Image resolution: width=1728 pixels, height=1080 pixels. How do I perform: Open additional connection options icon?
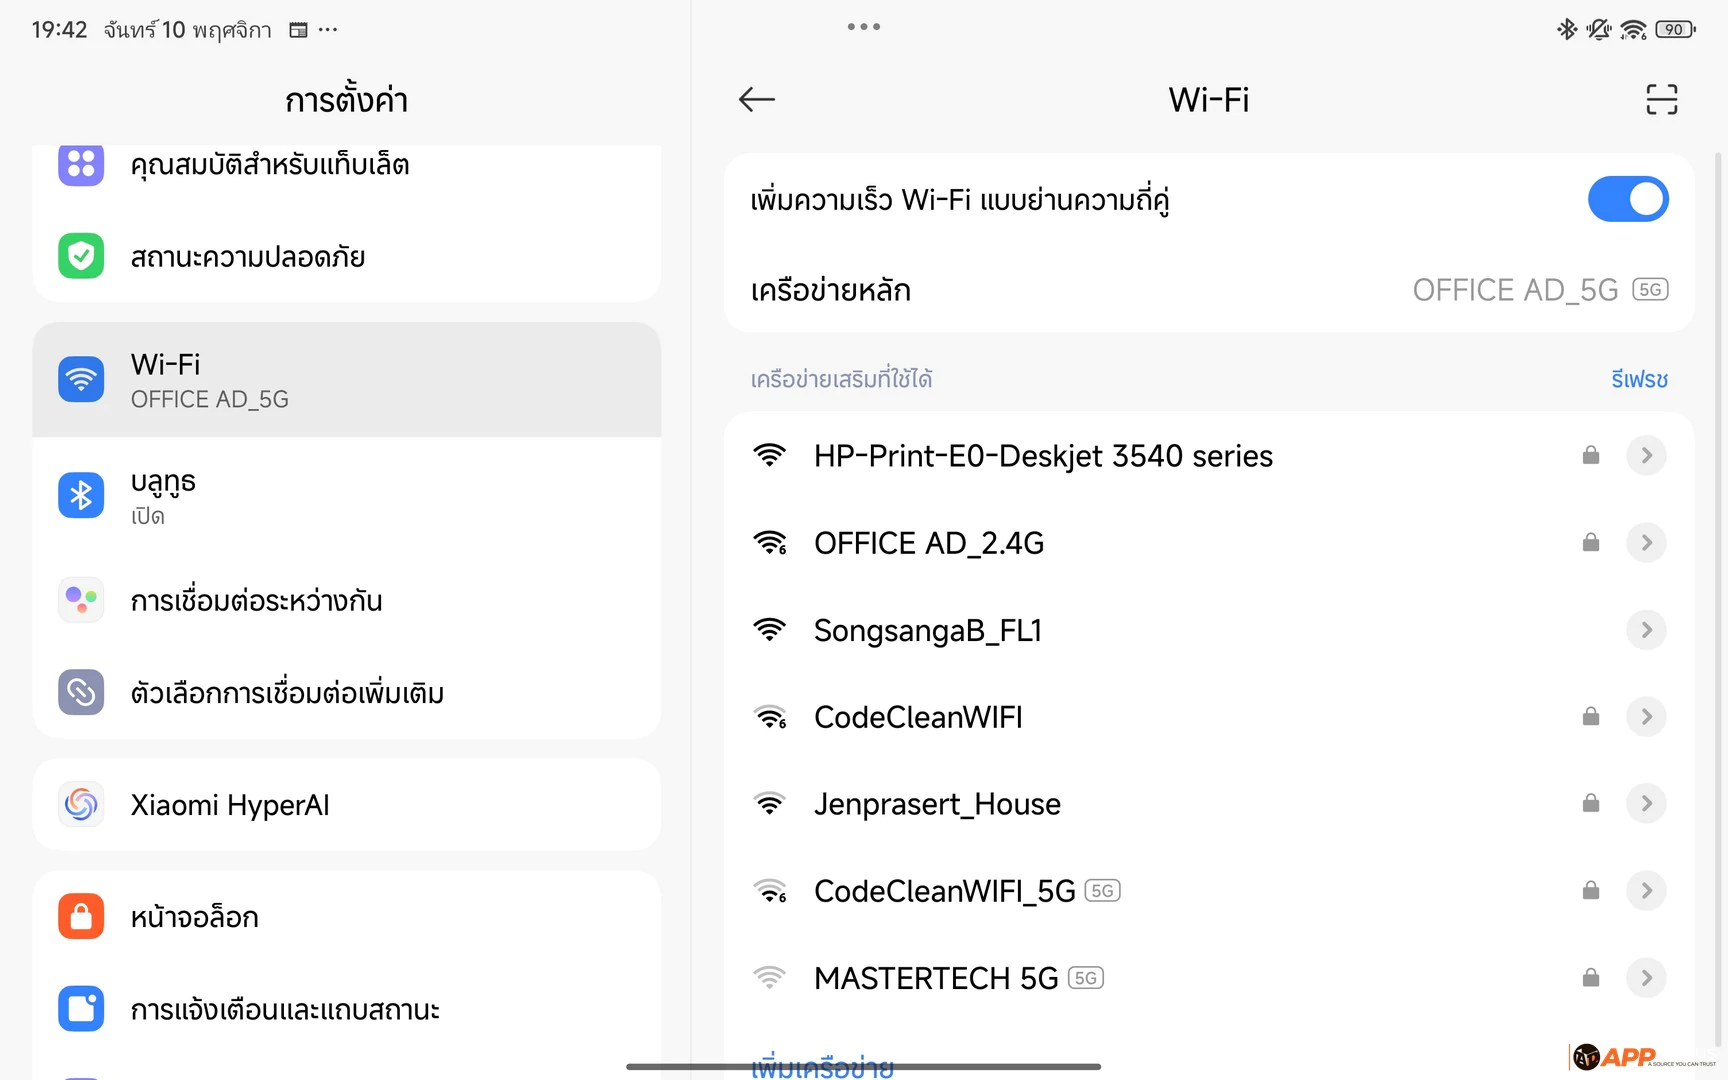(81, 692)
